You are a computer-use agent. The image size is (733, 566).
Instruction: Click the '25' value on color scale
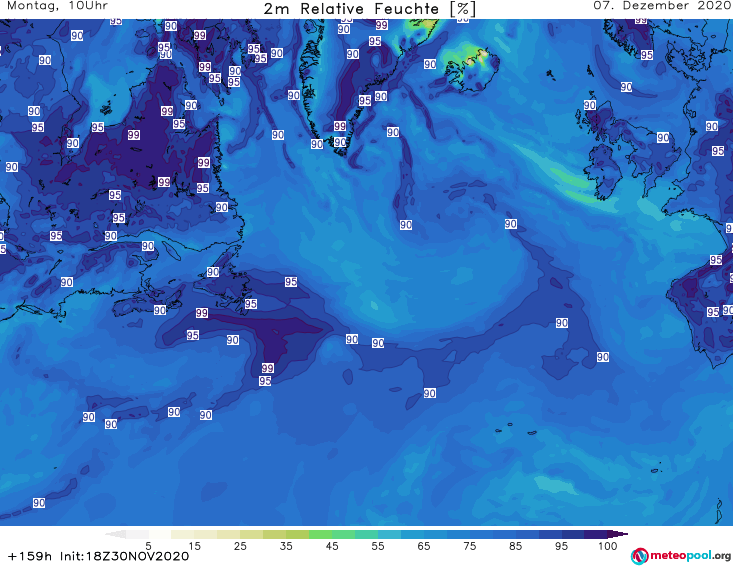(240, 546)
